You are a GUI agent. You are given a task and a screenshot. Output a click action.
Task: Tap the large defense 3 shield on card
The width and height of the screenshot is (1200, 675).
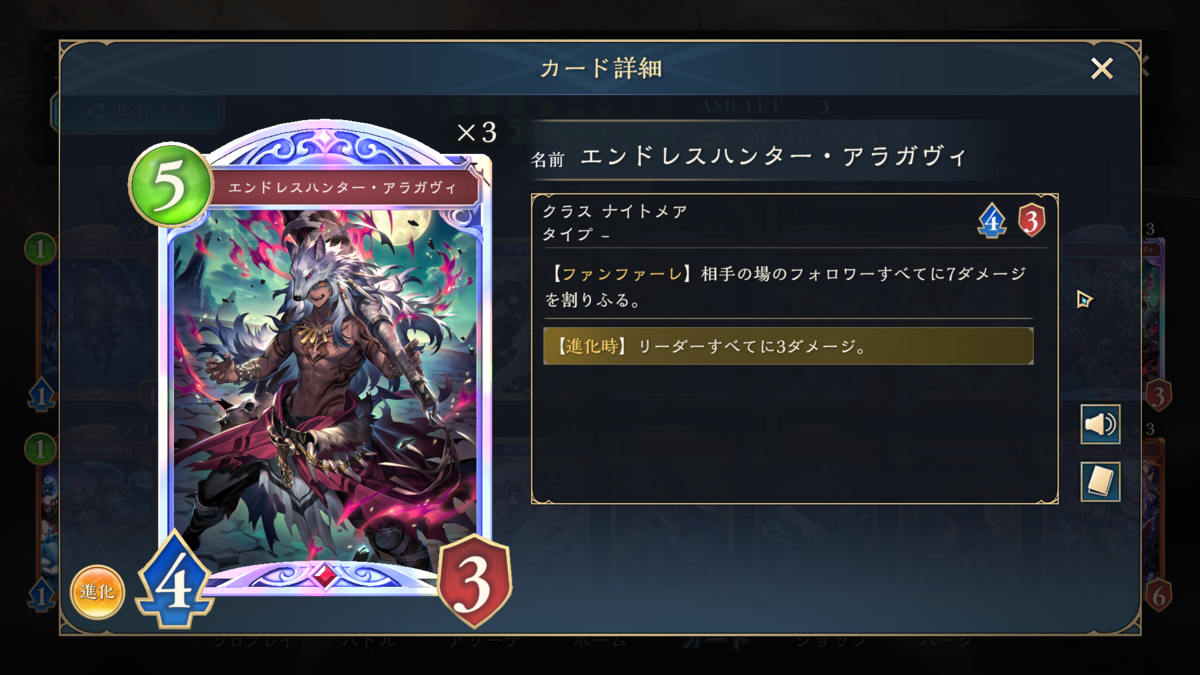tap(475, 582)
